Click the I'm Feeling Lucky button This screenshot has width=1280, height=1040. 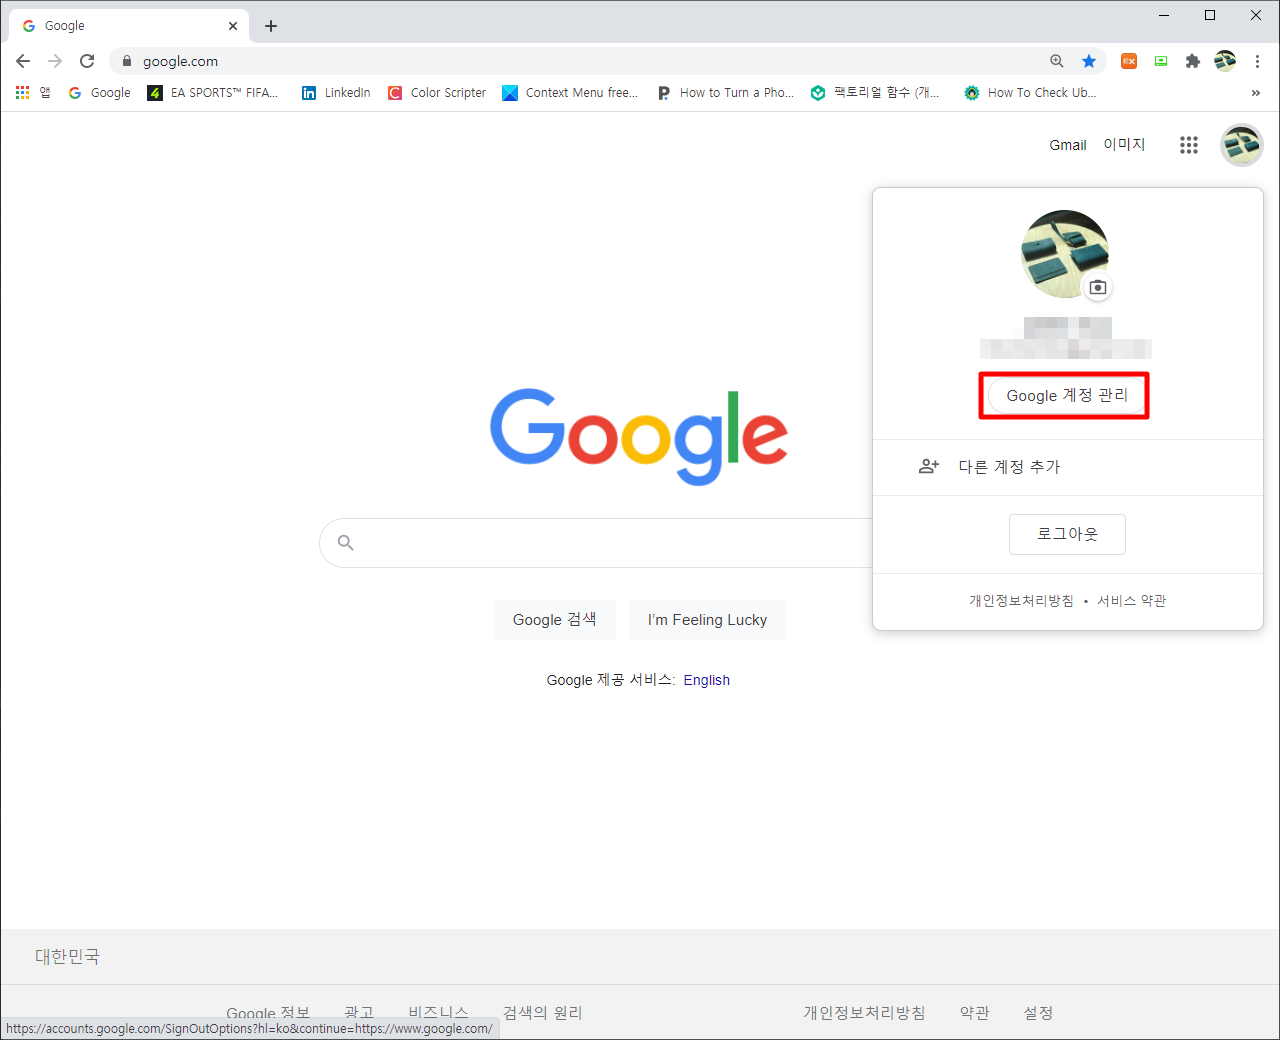pos(707,620)
